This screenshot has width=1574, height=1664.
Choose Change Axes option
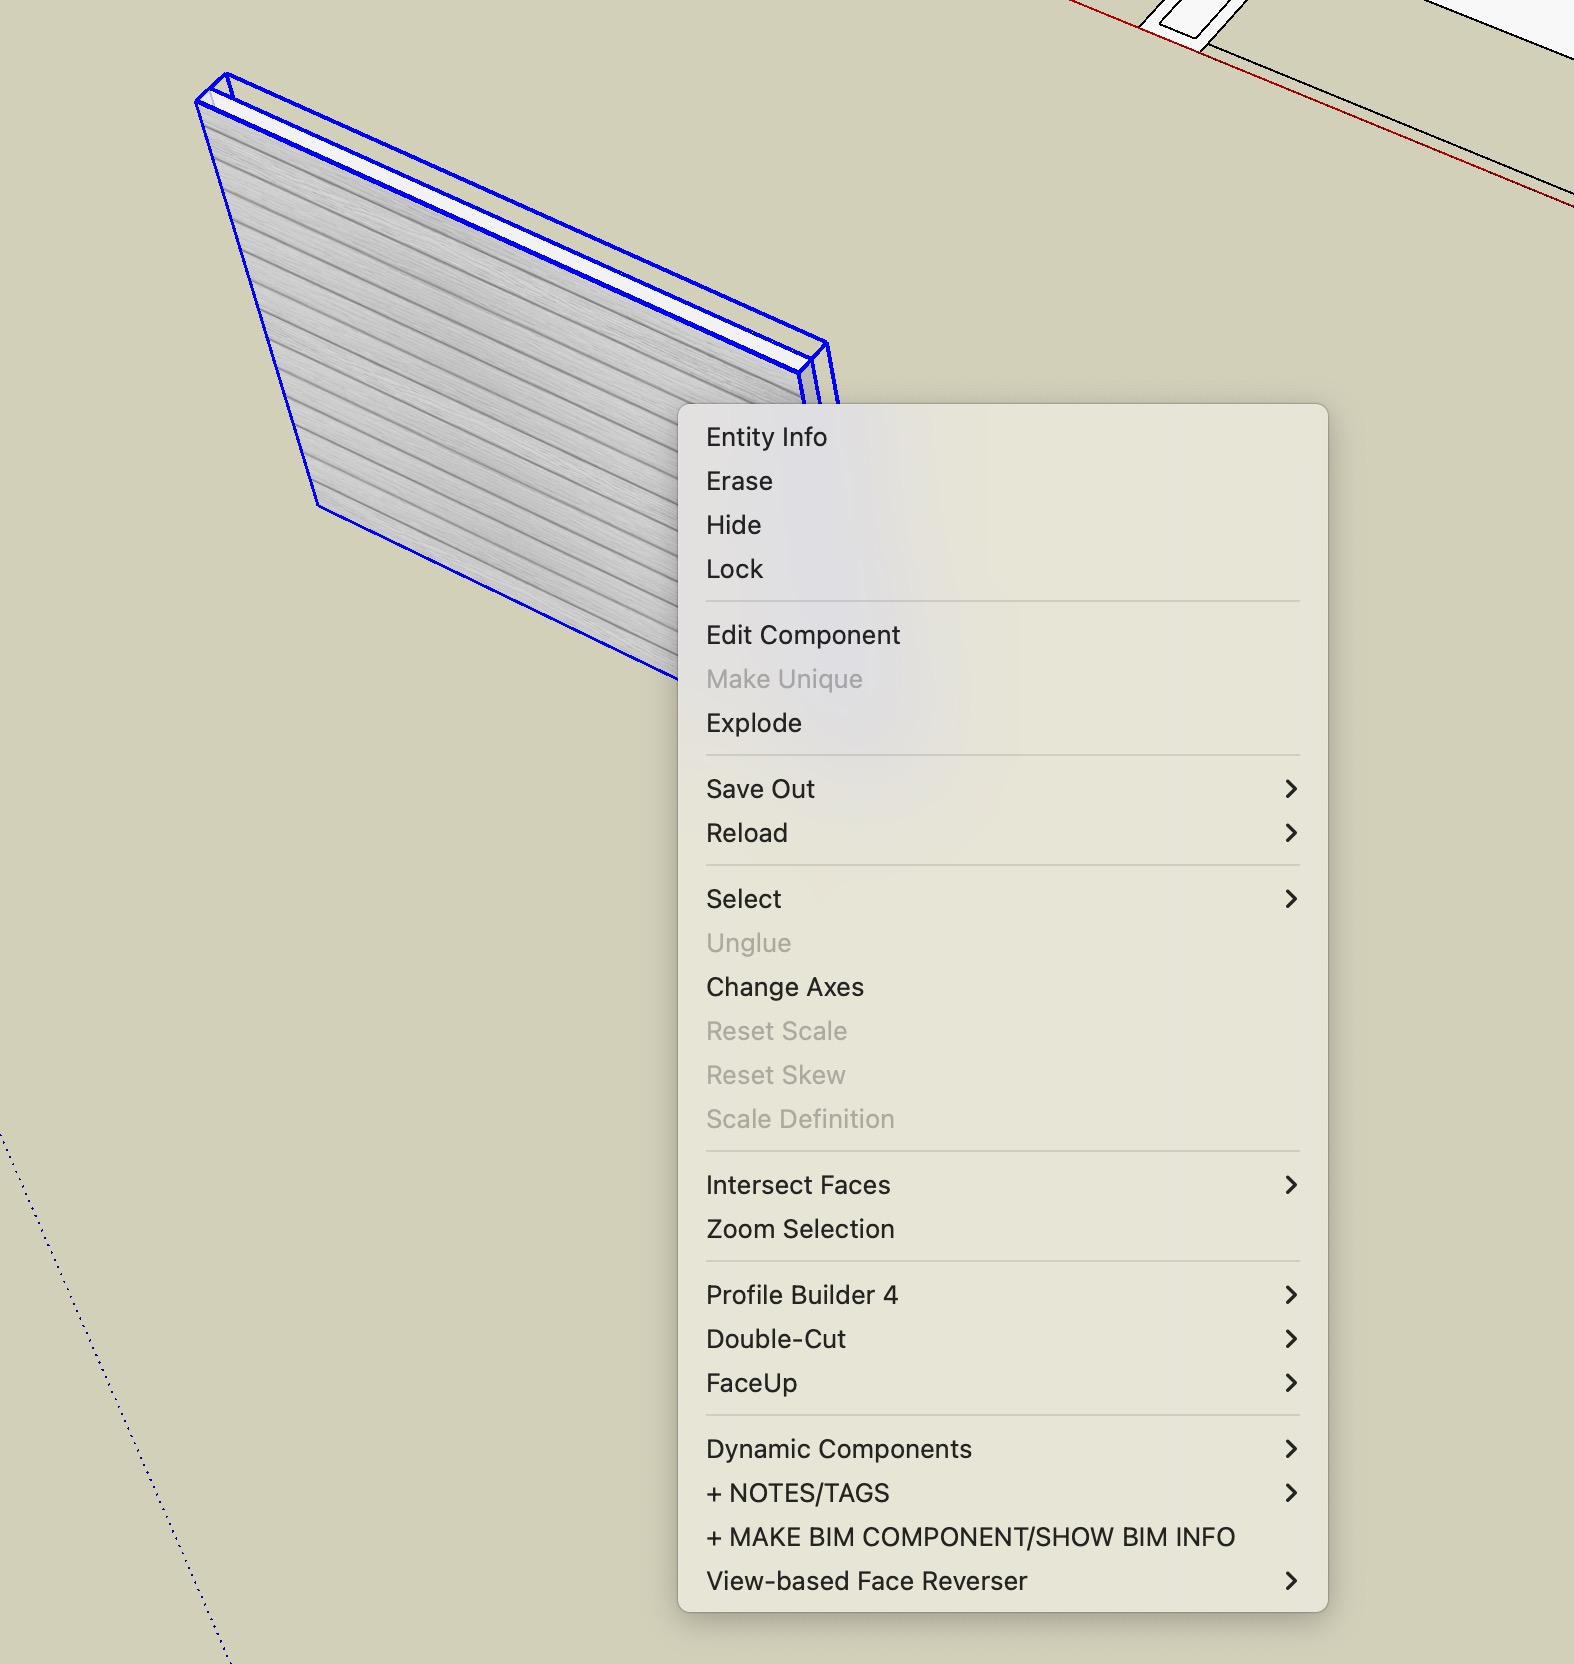tap(784, 987)
